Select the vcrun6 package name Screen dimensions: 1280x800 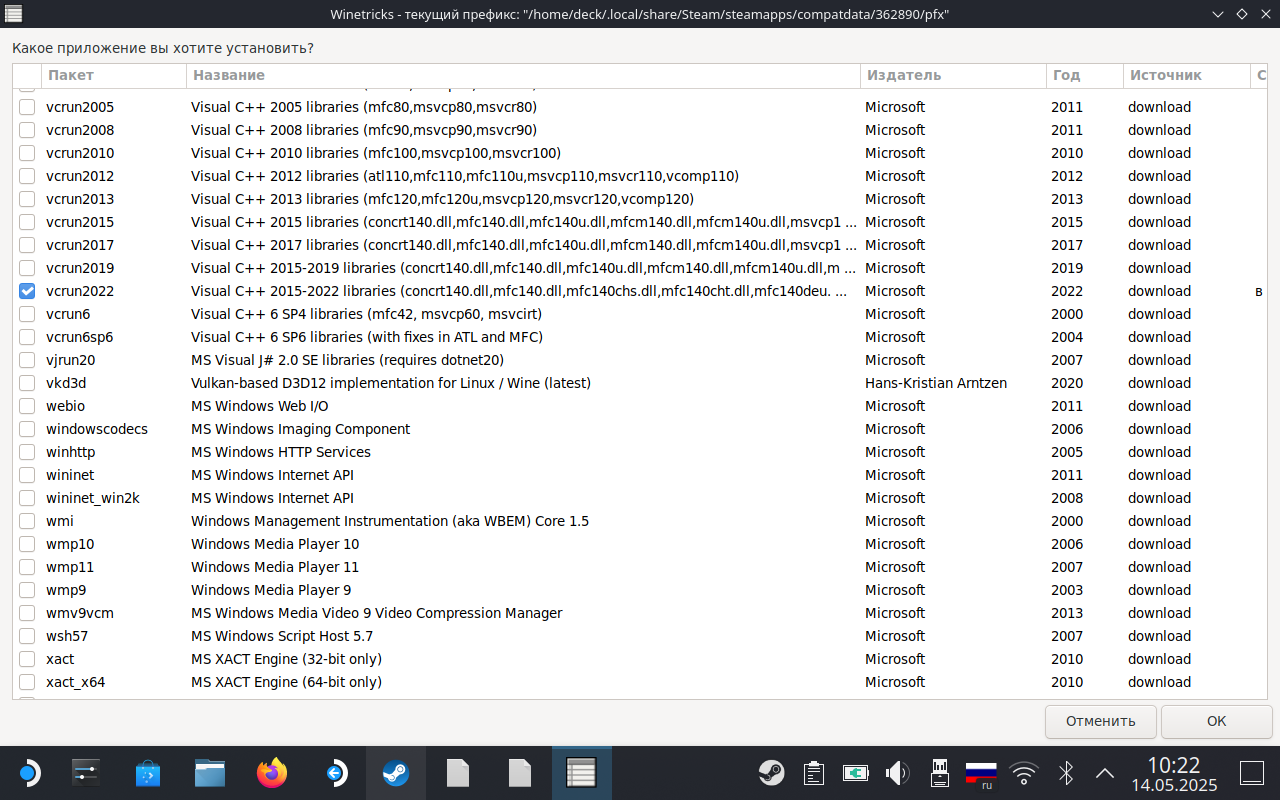68,314
